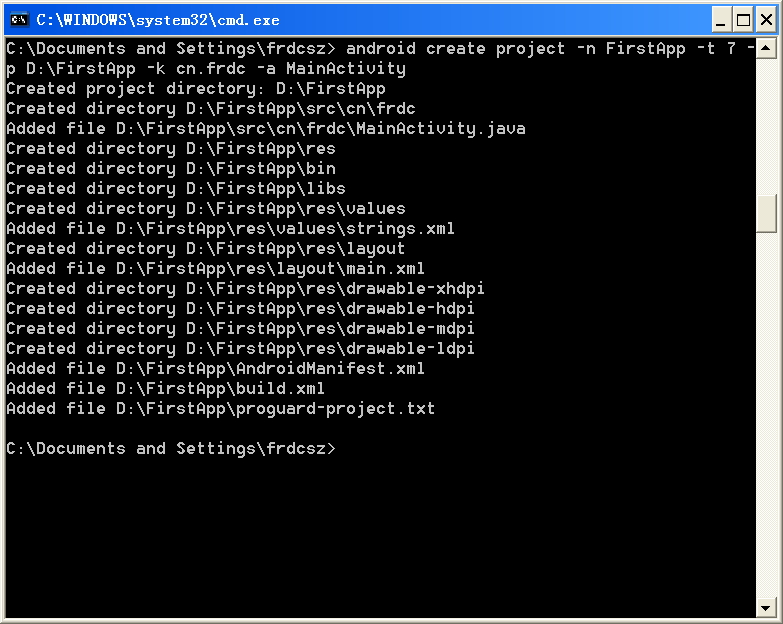The height and width of the screenshot is (624, 783).
Task: Minimize the command prompt window
Action: click(721, 20)
